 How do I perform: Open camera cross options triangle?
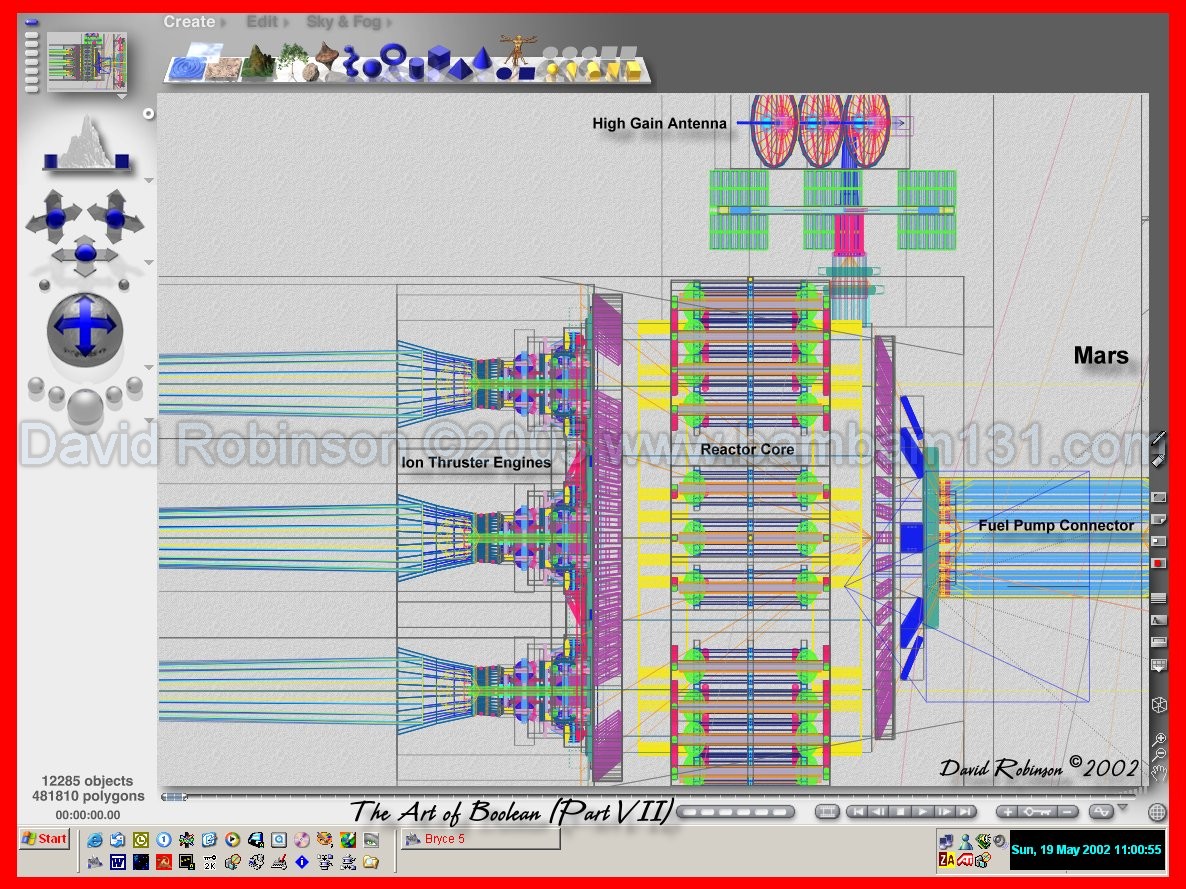[x=148, y=263]
